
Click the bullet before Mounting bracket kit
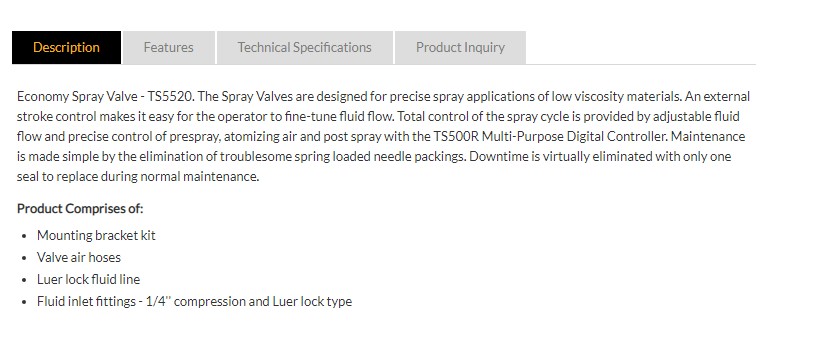(24, 236)
